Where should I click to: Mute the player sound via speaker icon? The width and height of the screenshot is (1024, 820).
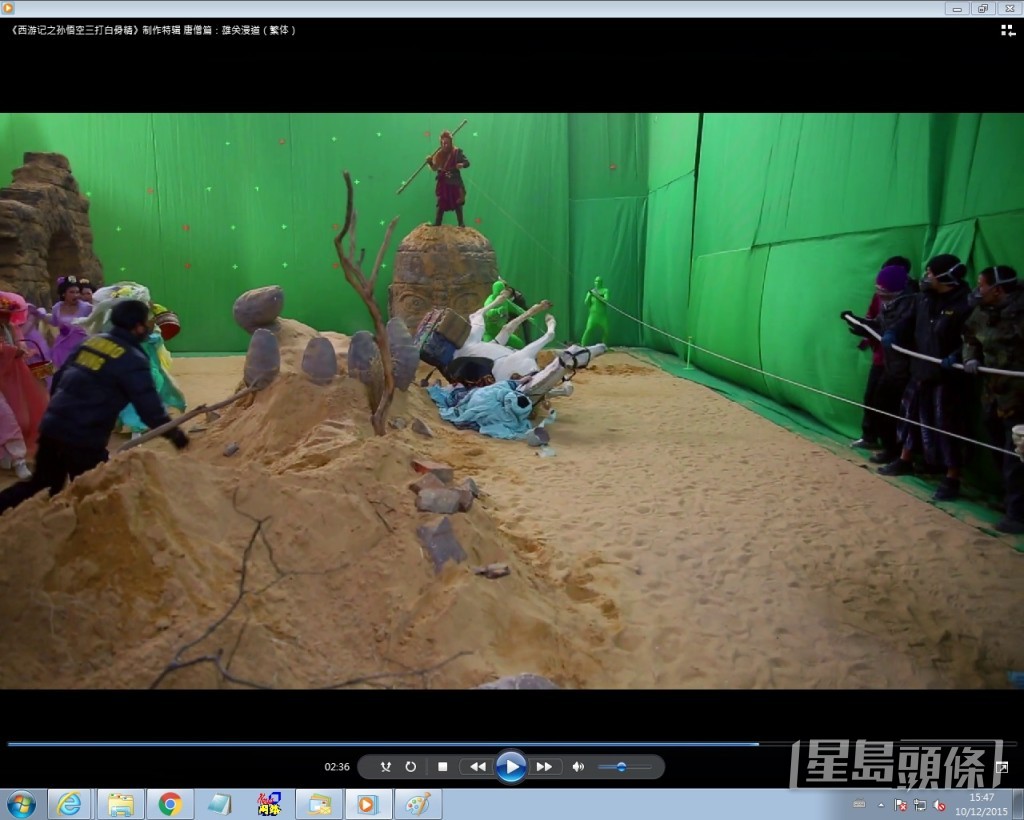tap(578, 766)
